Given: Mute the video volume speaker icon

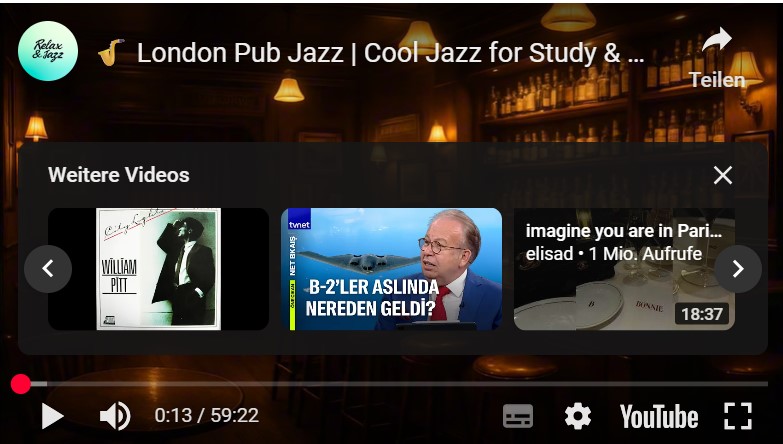Looking at the screenshot, I should [x=115, y=416].
